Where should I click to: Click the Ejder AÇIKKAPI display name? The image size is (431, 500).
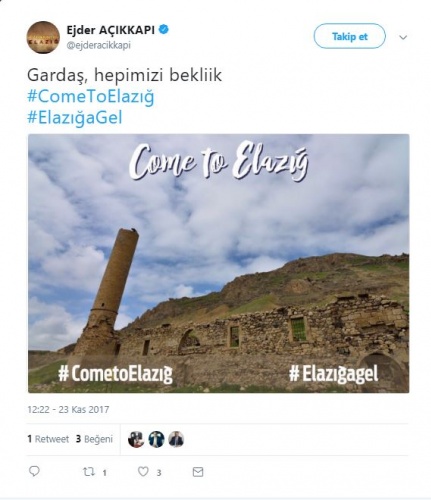click(110, 30)
